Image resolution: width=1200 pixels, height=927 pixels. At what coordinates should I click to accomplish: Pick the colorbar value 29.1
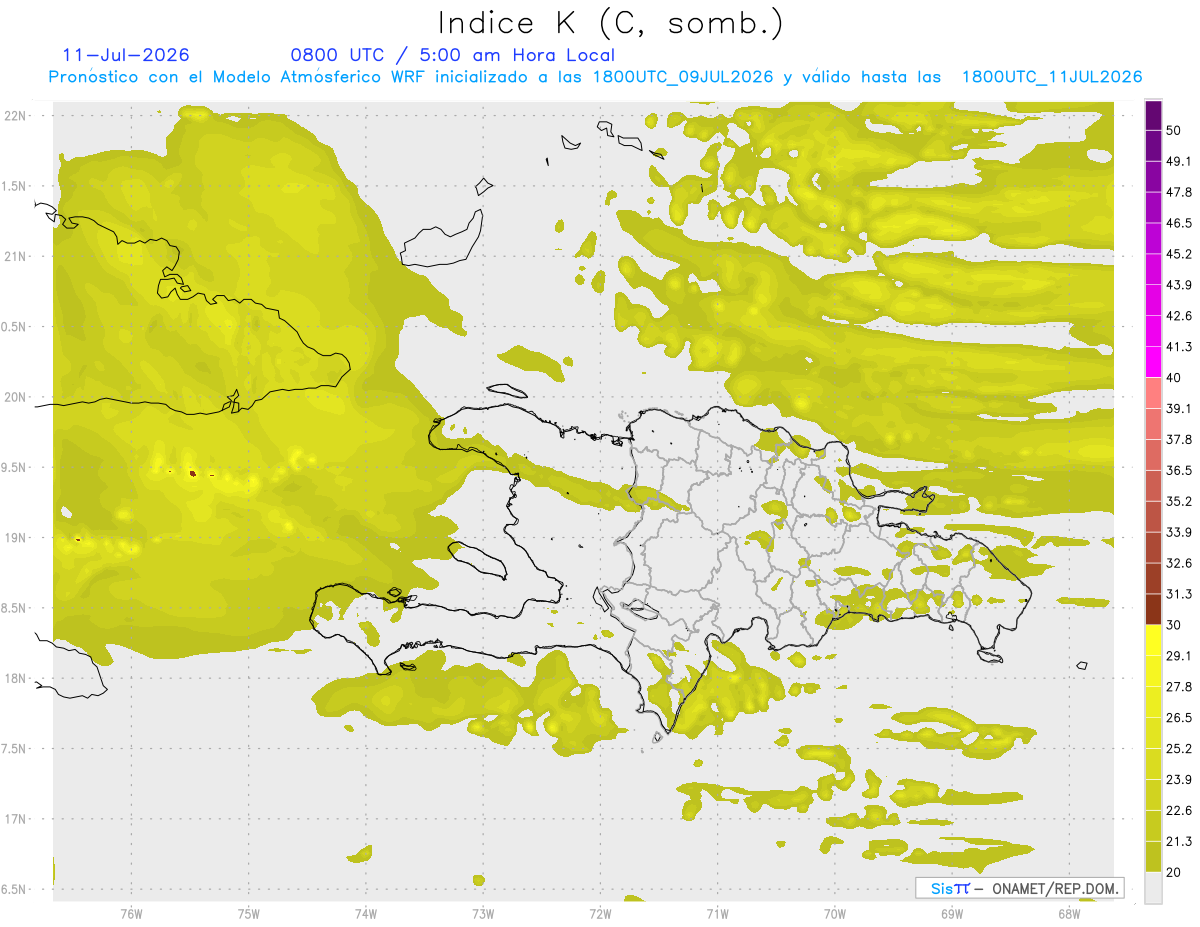point(1179,656)
